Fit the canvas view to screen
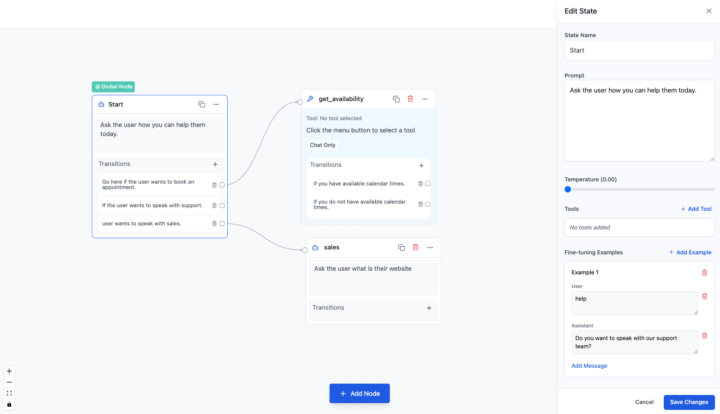This screenshot has height=414, width=720. coord(9,393)
